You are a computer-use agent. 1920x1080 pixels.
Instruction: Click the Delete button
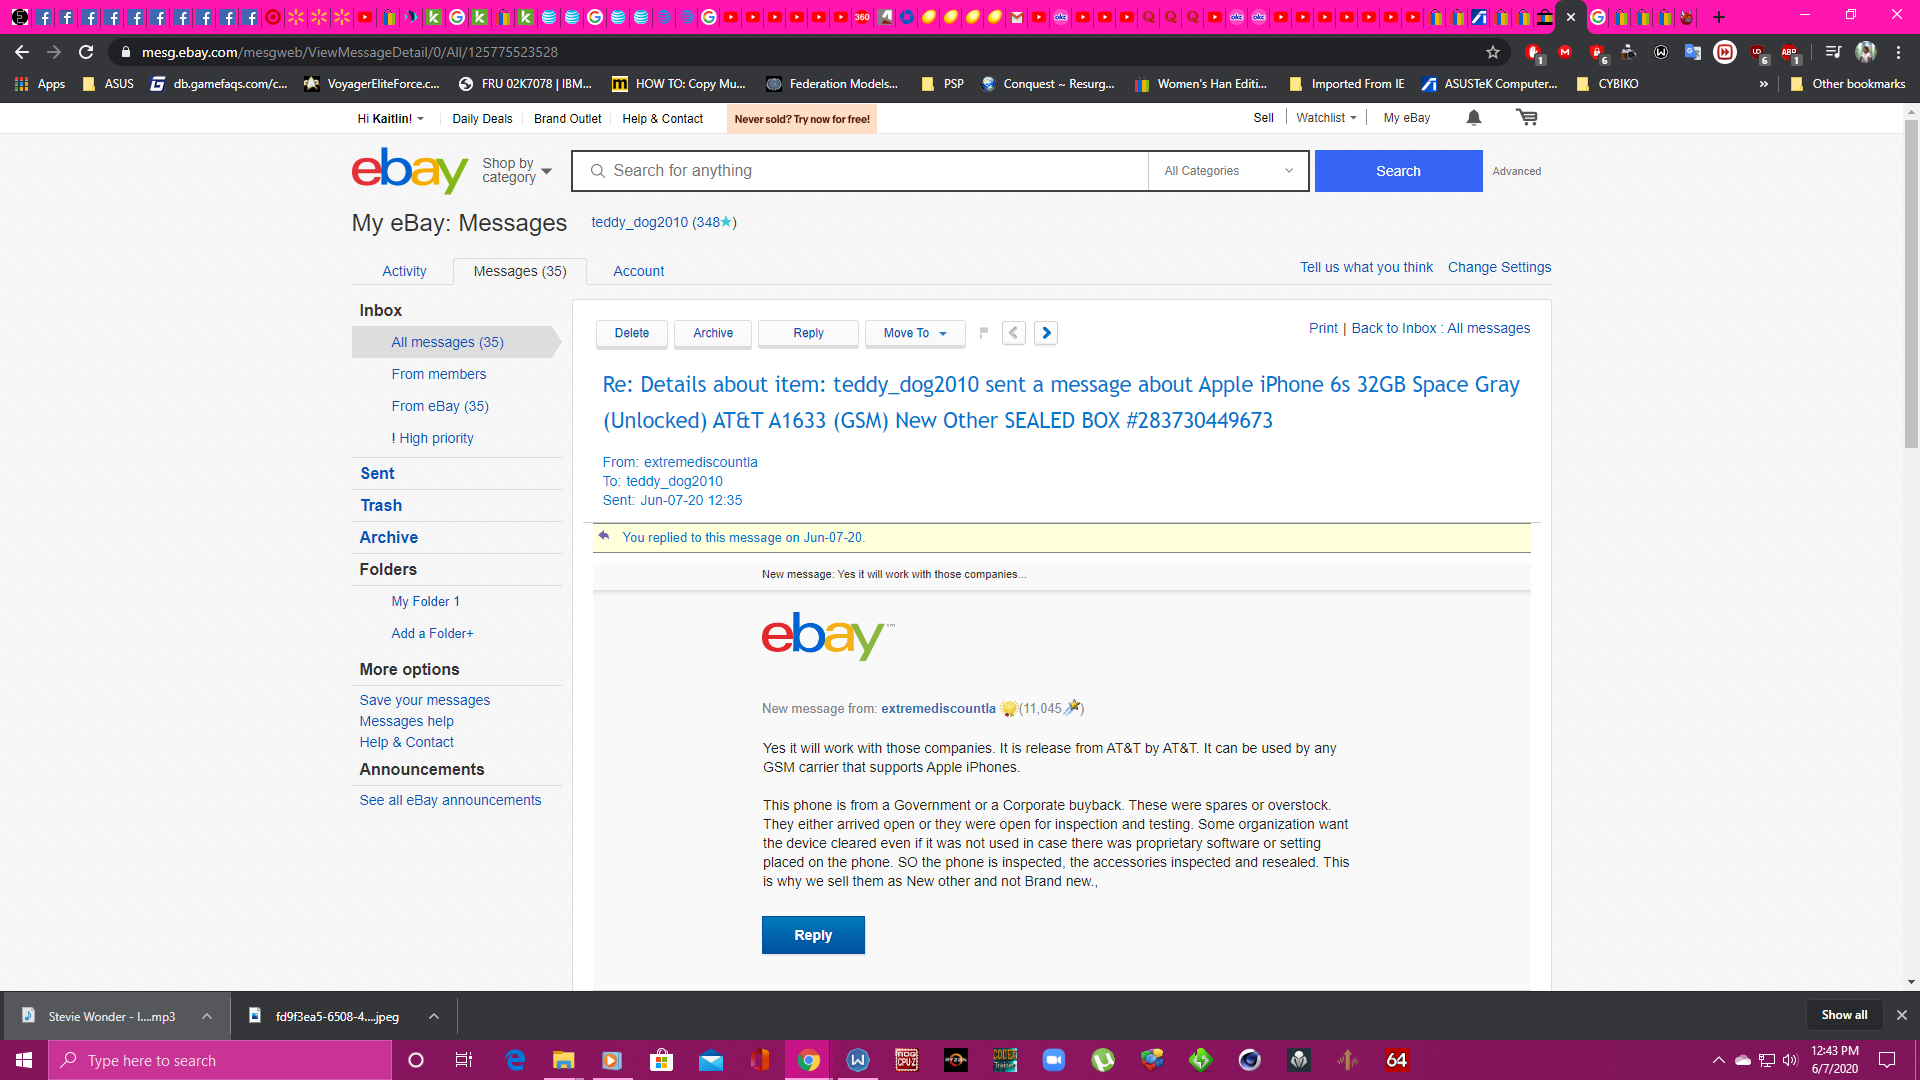pos(632,333)
